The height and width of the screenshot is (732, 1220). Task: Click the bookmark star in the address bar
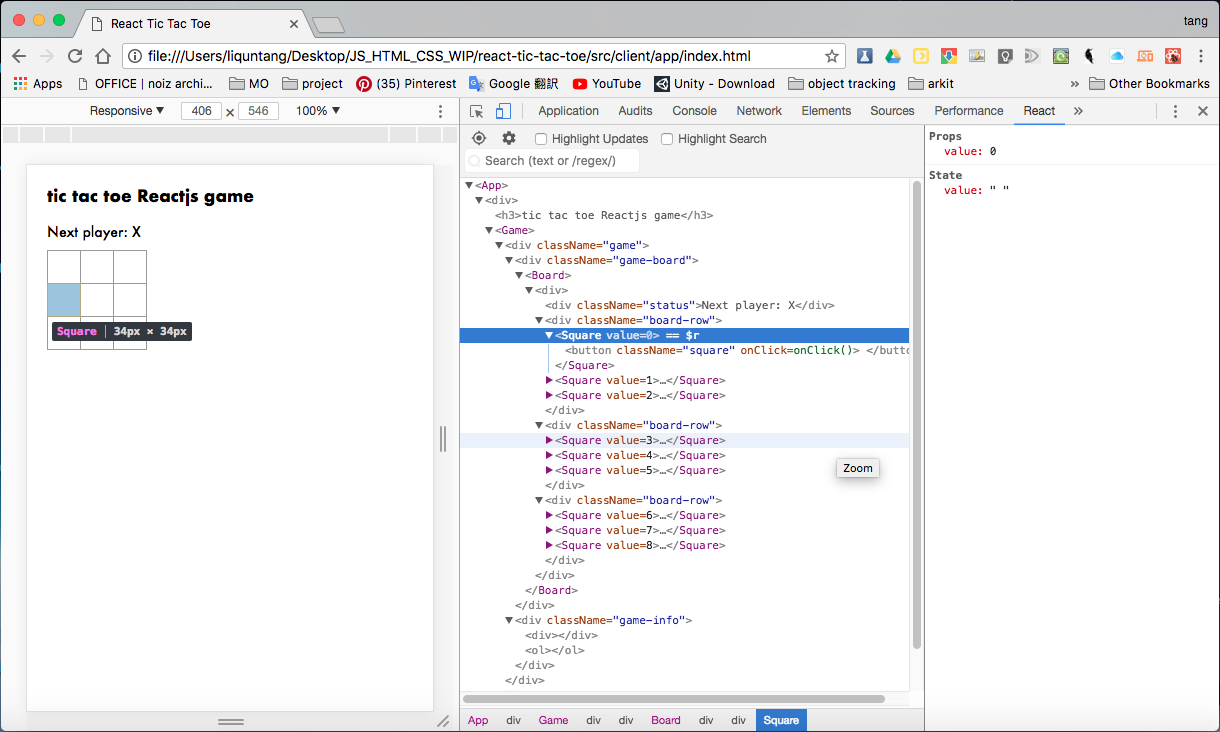(x=831, y=56)
